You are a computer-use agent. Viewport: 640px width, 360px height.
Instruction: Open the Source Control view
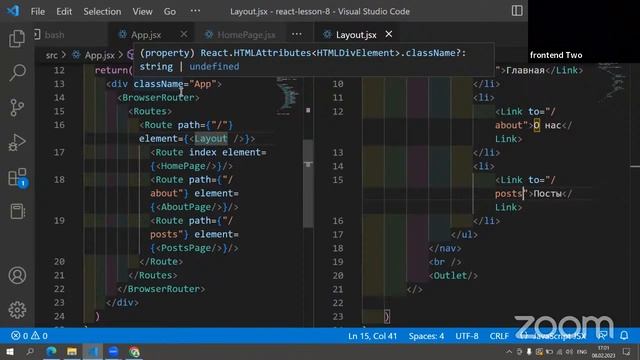point(17,107)
